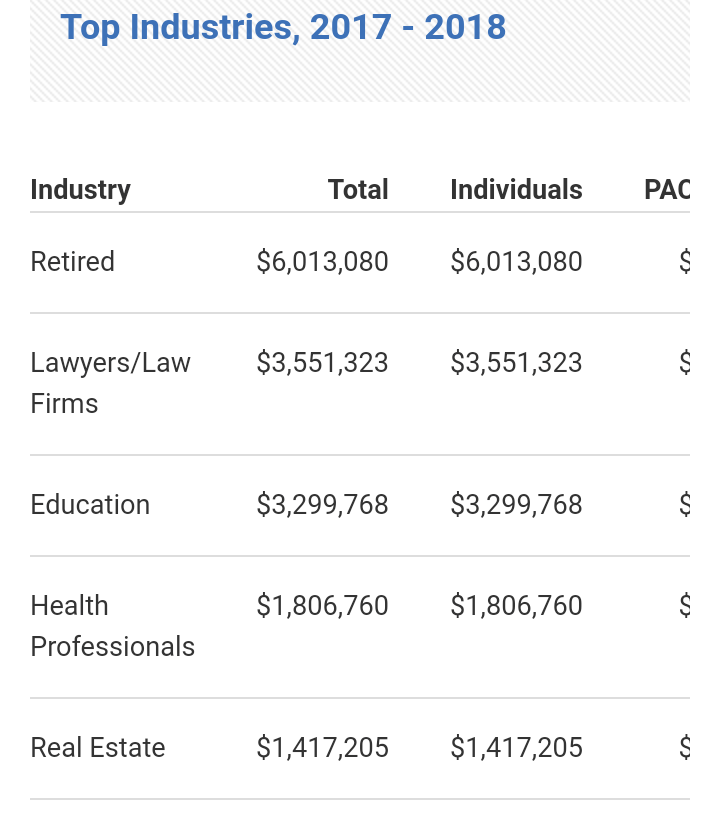The height and width of the screenshot is (813, 720).
Task: Sort by the Total column header
Action: 358,190
